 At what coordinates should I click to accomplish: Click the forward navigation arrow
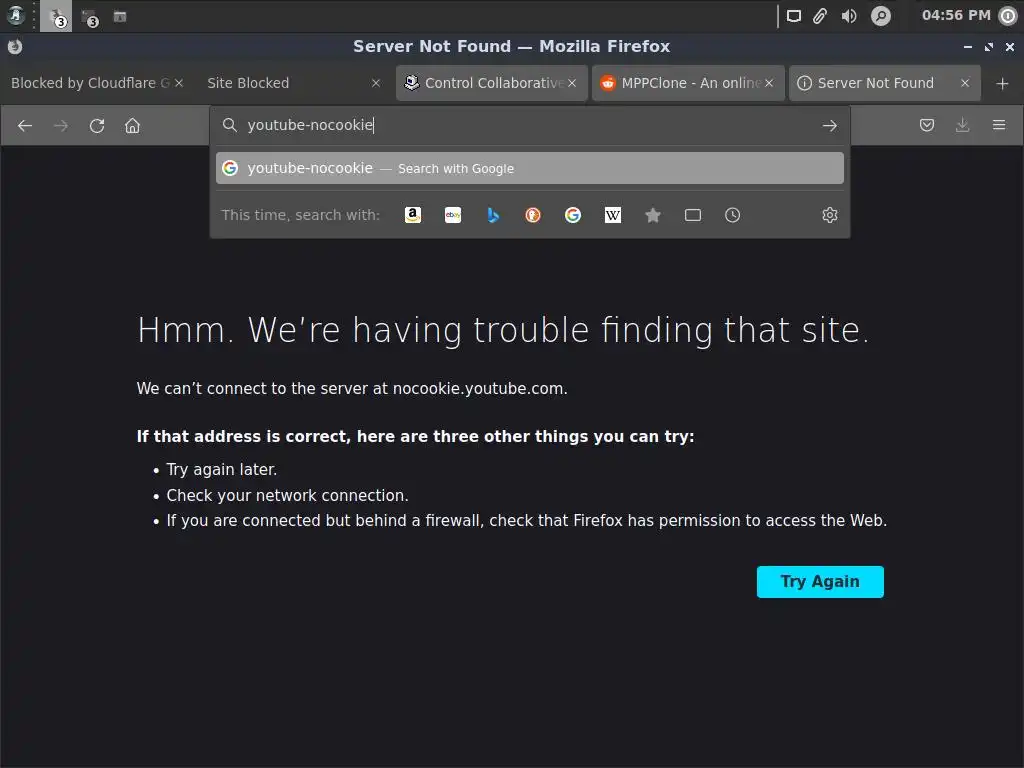pyautogui.click(x=61, y=125)
